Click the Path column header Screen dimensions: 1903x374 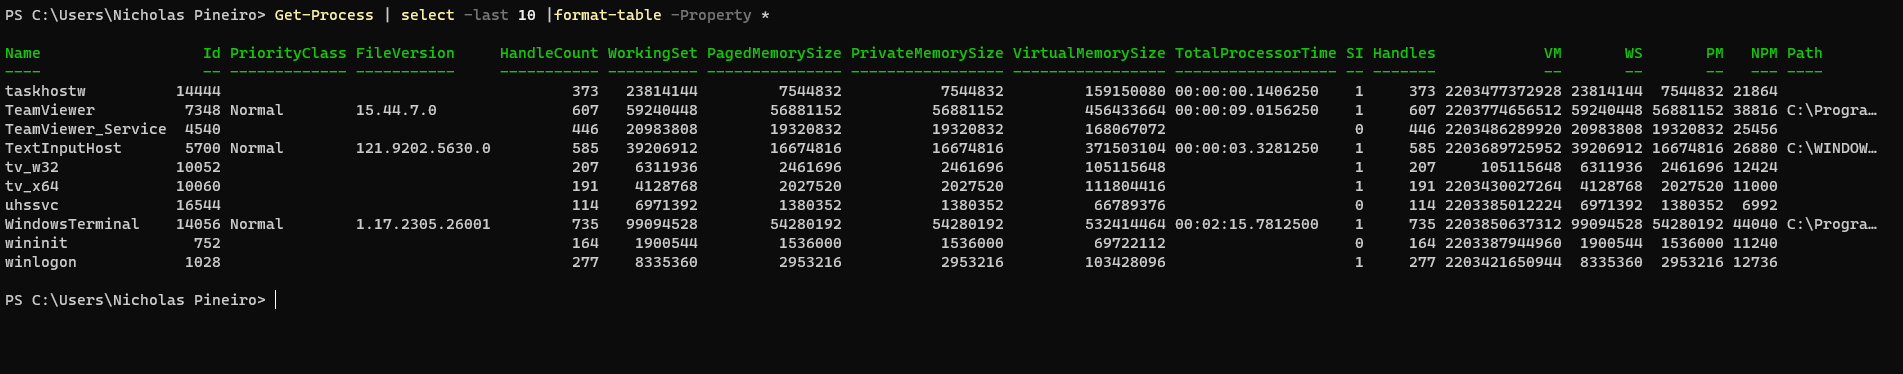(1805, 53)
